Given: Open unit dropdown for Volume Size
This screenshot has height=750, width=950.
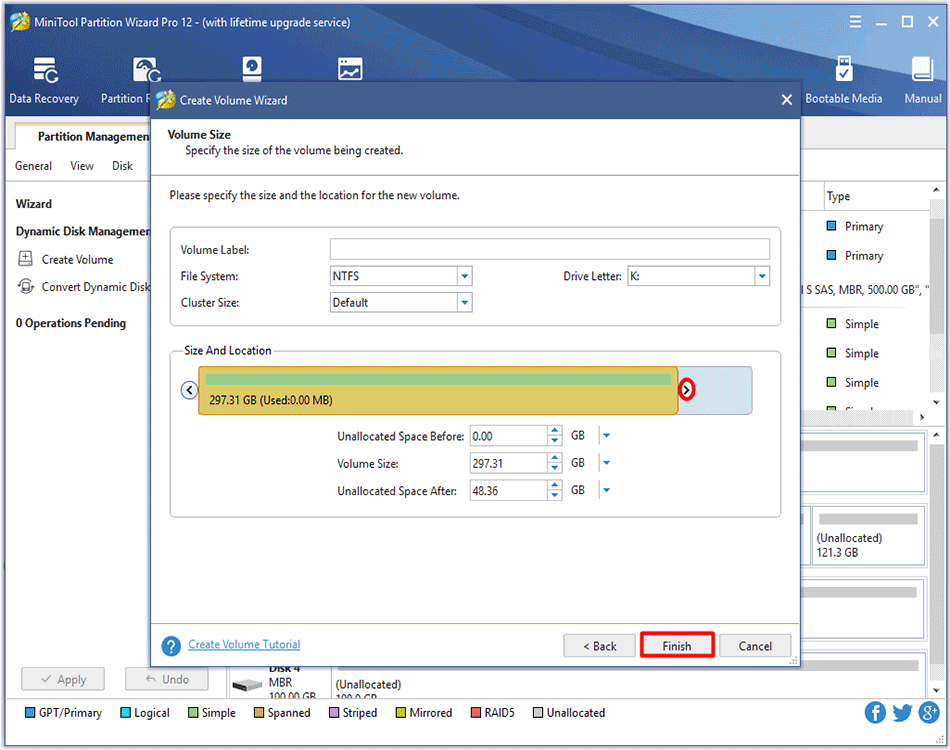Looking at the screenshot, I should tap(606, 463).
